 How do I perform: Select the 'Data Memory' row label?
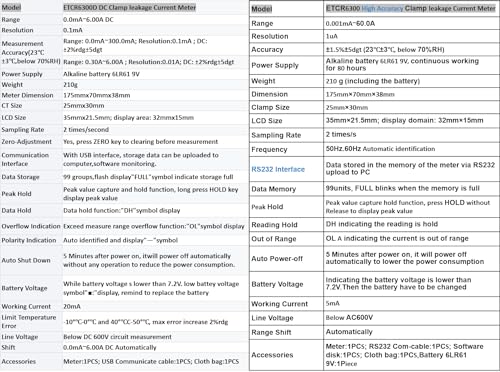click(x=274, y=189)
